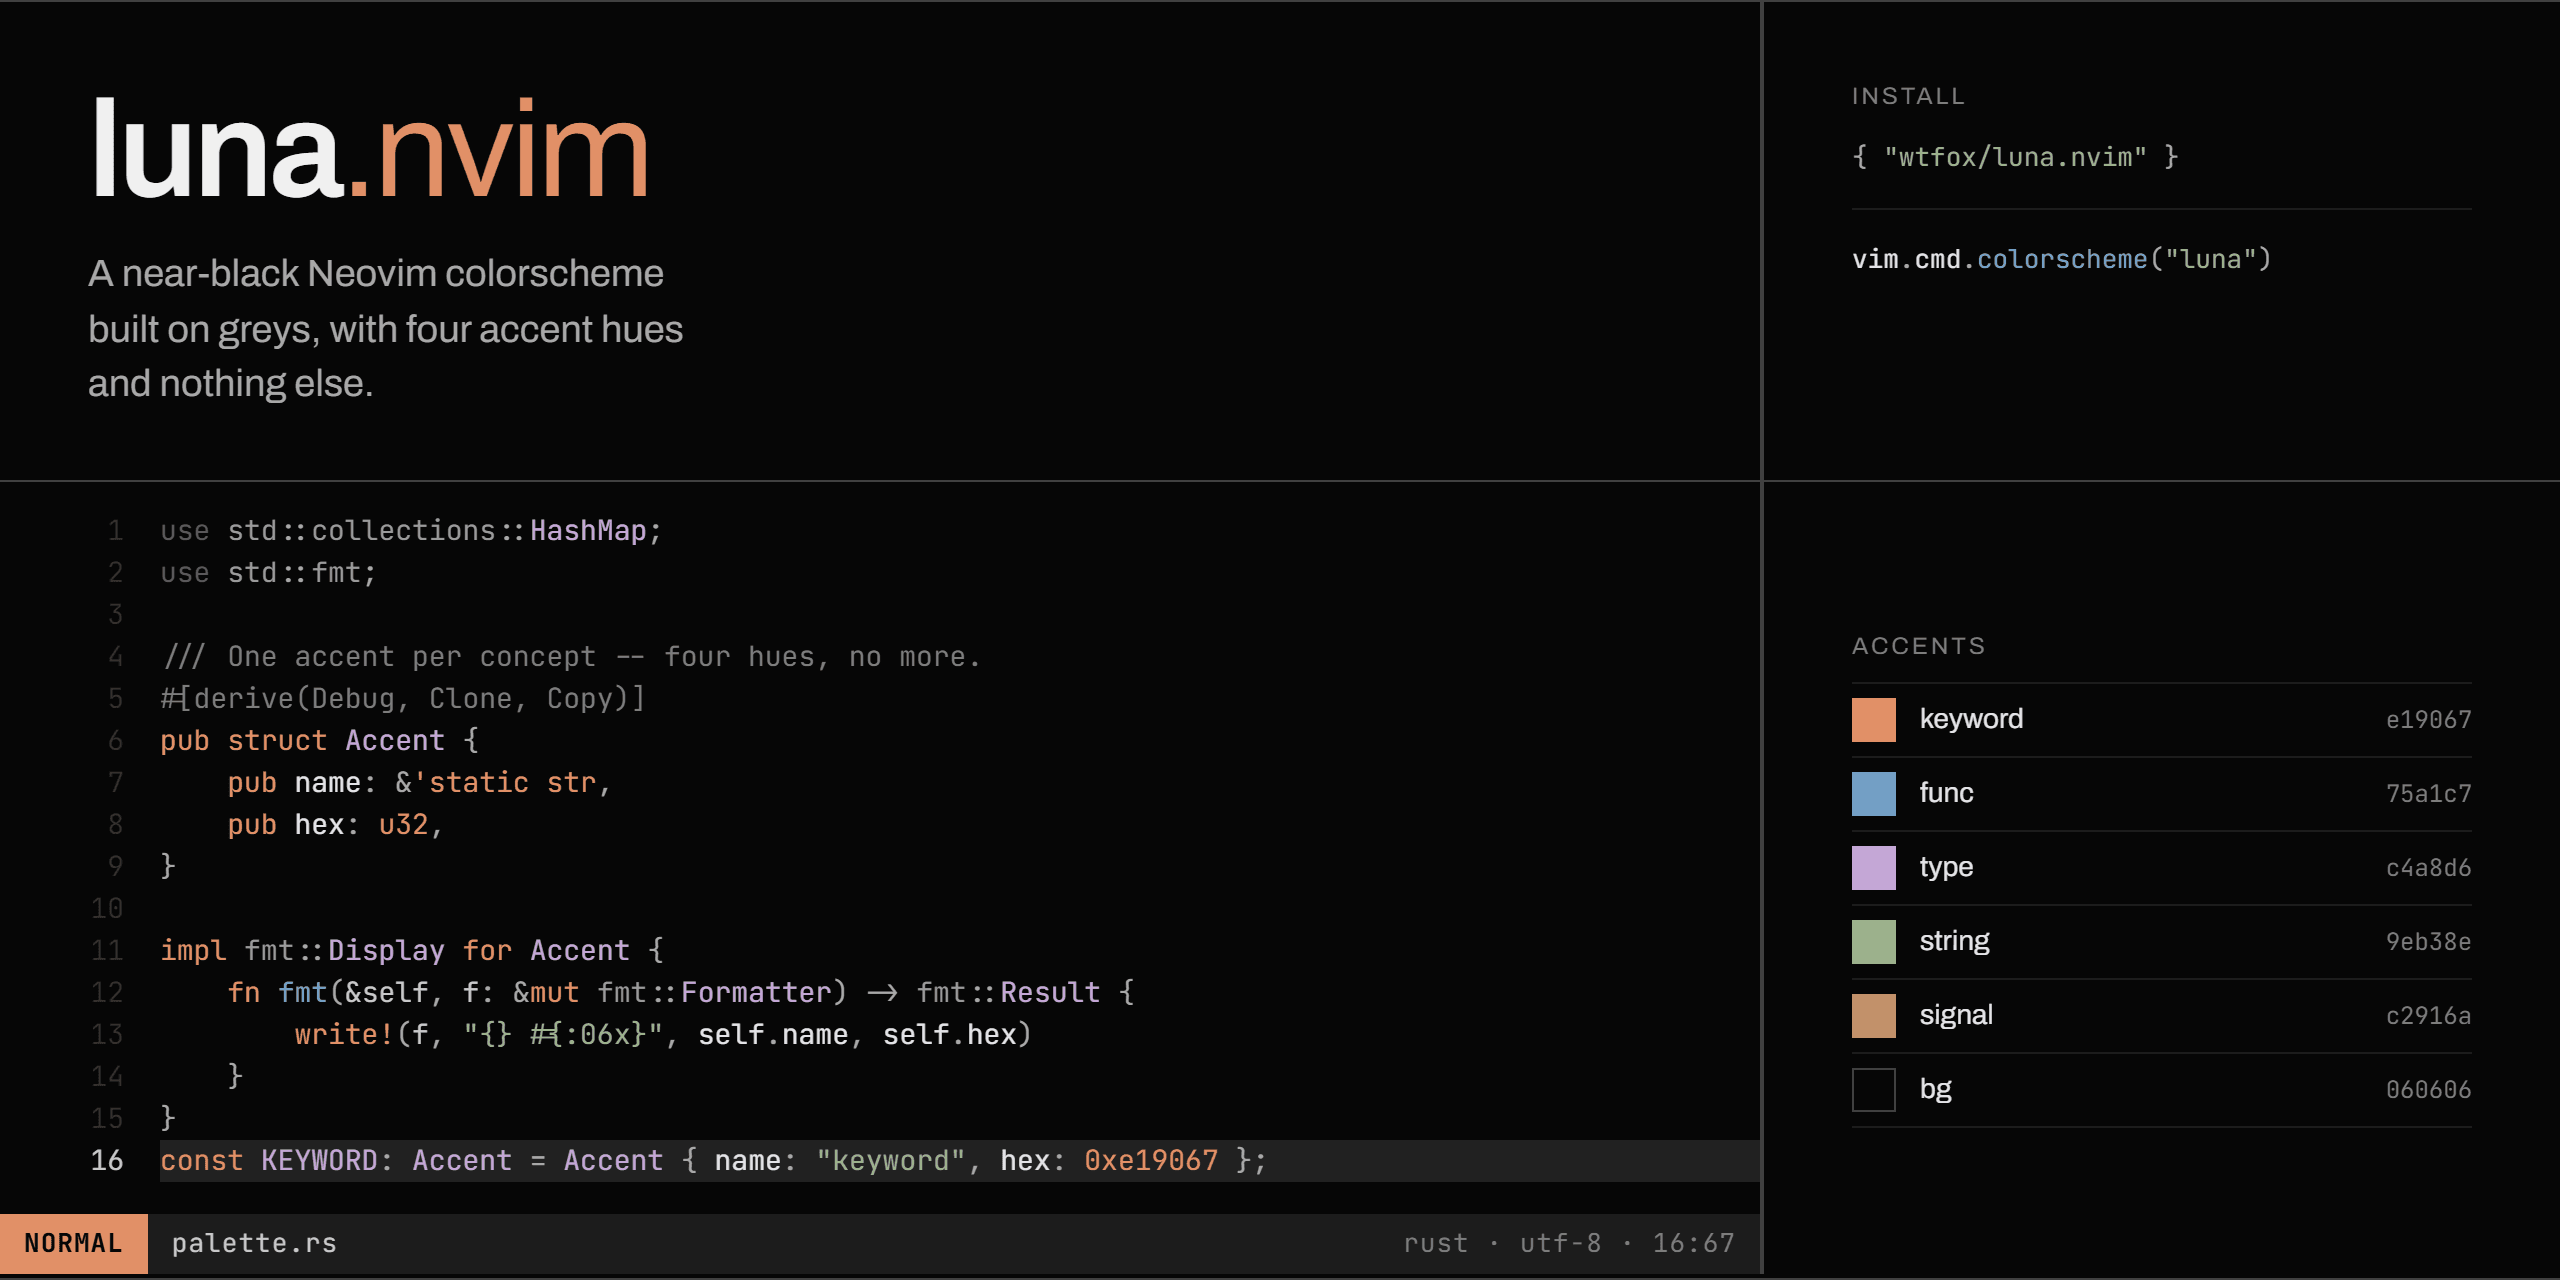This screenshot has height=1280, width=2560.
Task: Select the vim.cmd.colorscheme("luna") command
Action: coord(2062,260)
